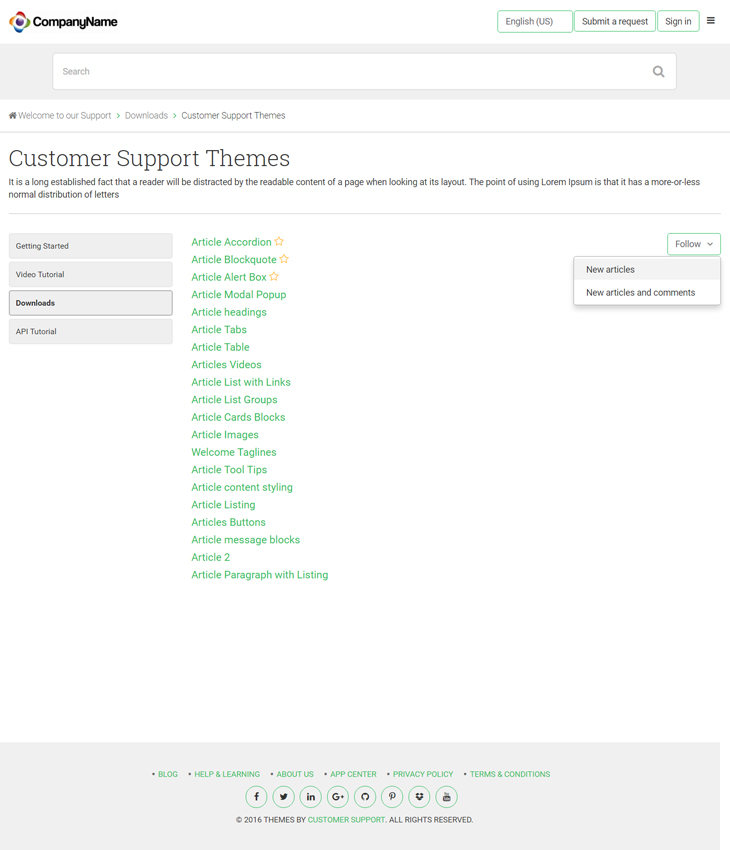The image size is (730, 850).
Task: Open the Facebook footer icon
Action: (x=256, y=796)
